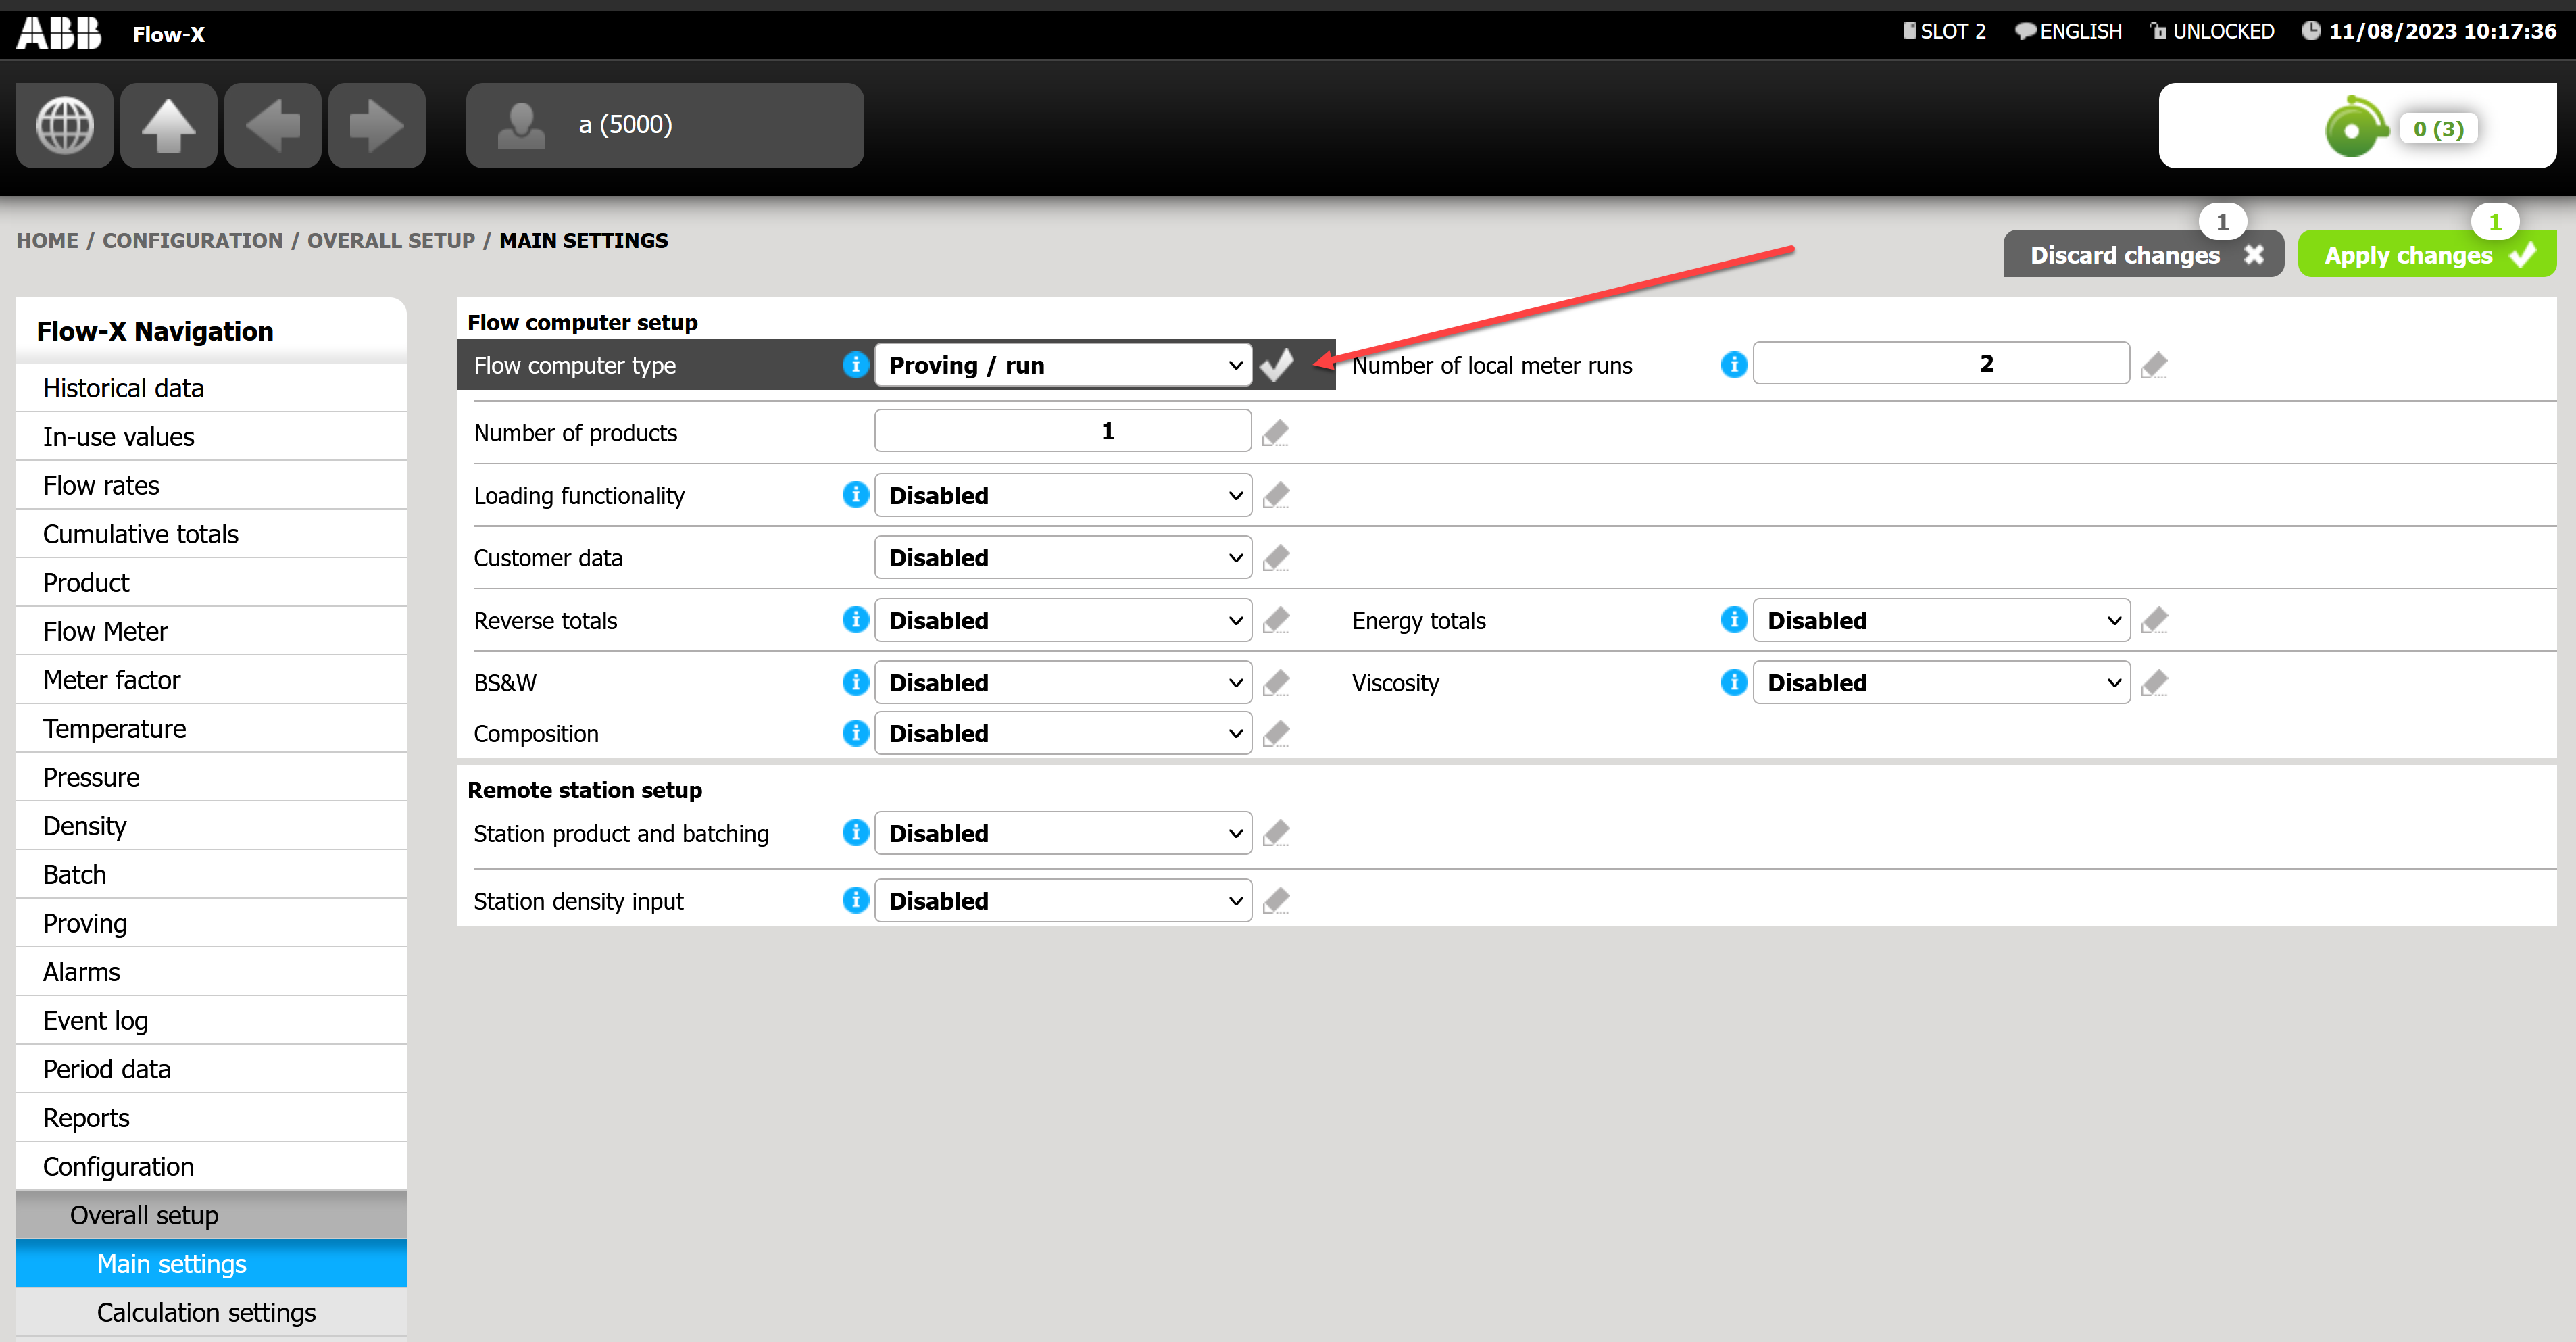Open the user a (5000) login panel
Screen dimensions: 2576x1342
click(665, 125)
